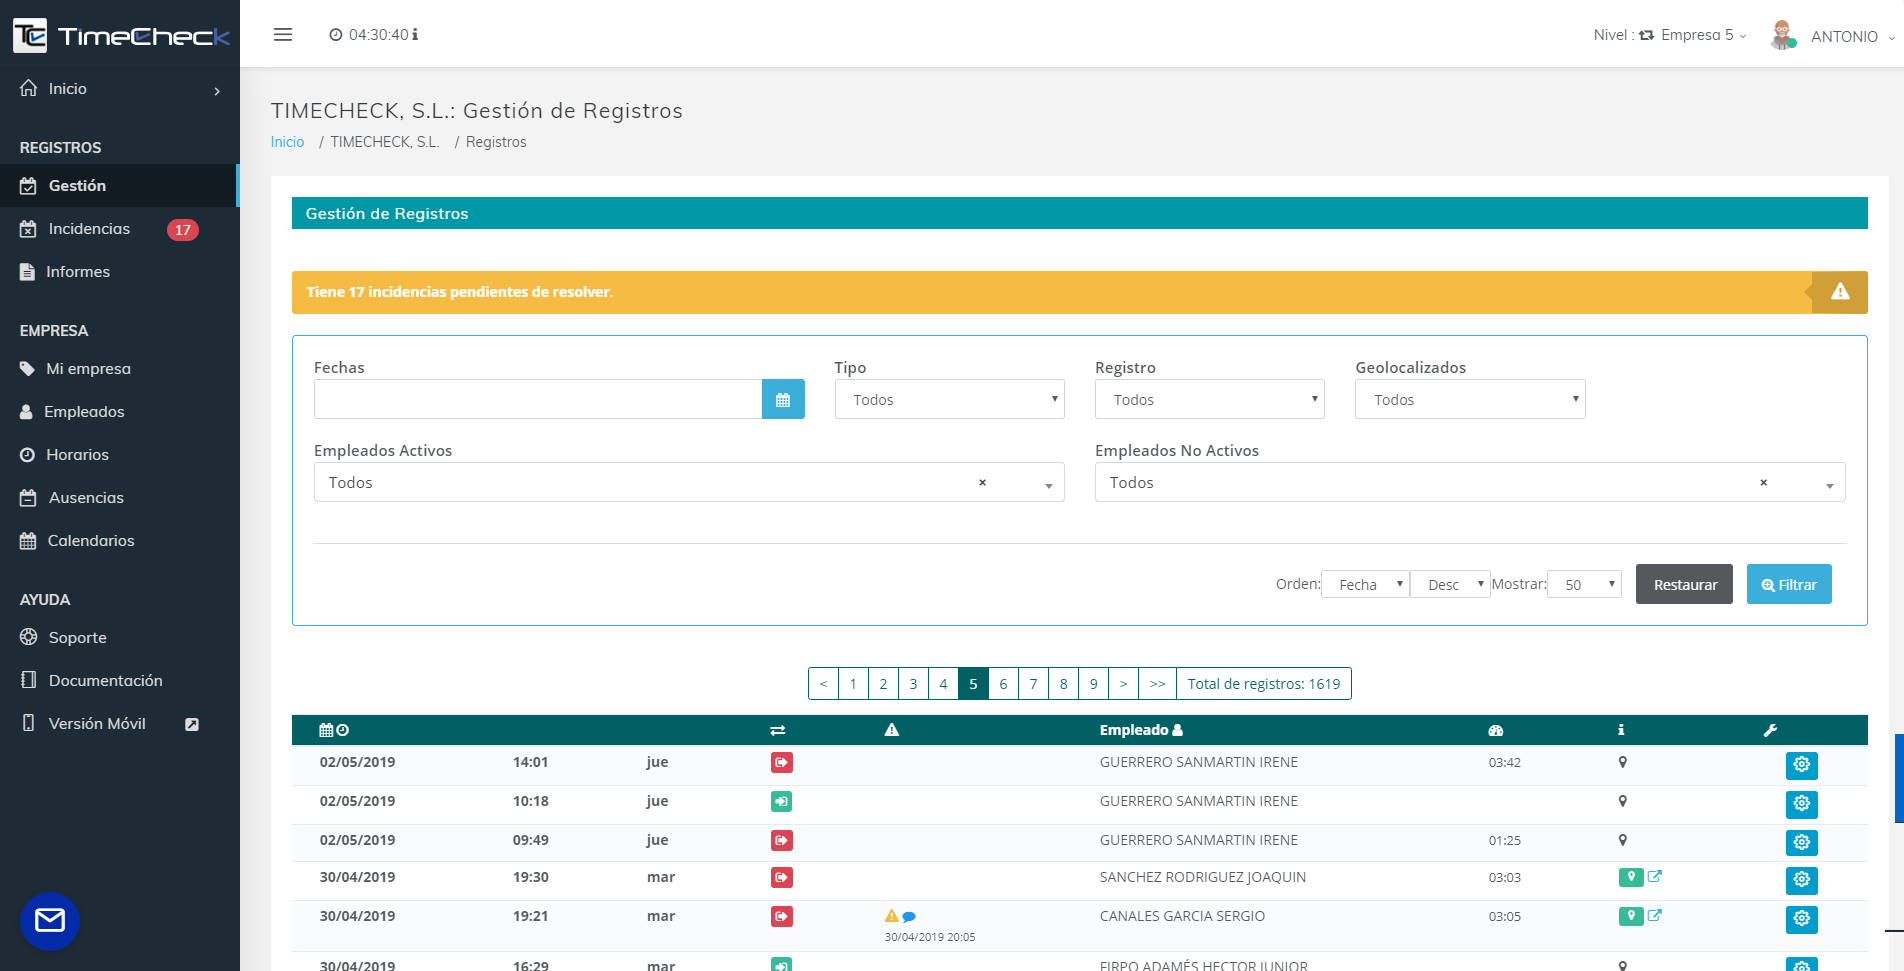The height and width of the screenshot is (971, 1904).
Task: Click the Fechas date input field
Action: tap(538, 400)
